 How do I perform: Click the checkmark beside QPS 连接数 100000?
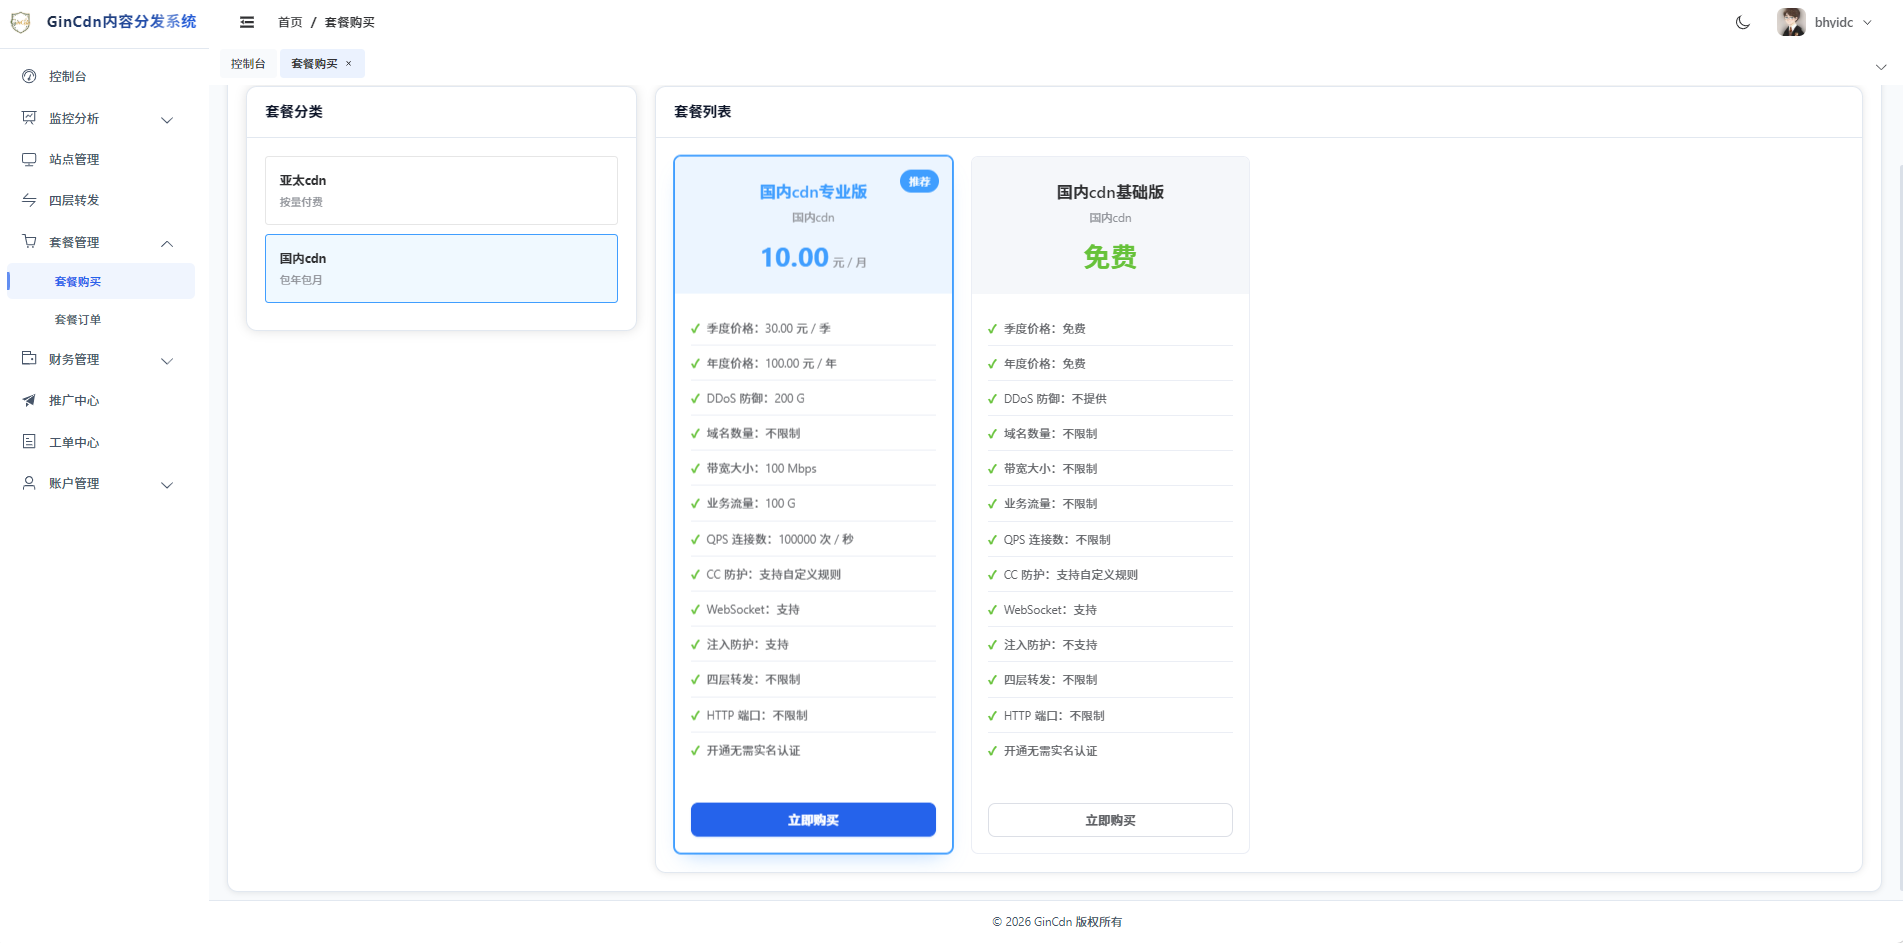coord(695,539)
